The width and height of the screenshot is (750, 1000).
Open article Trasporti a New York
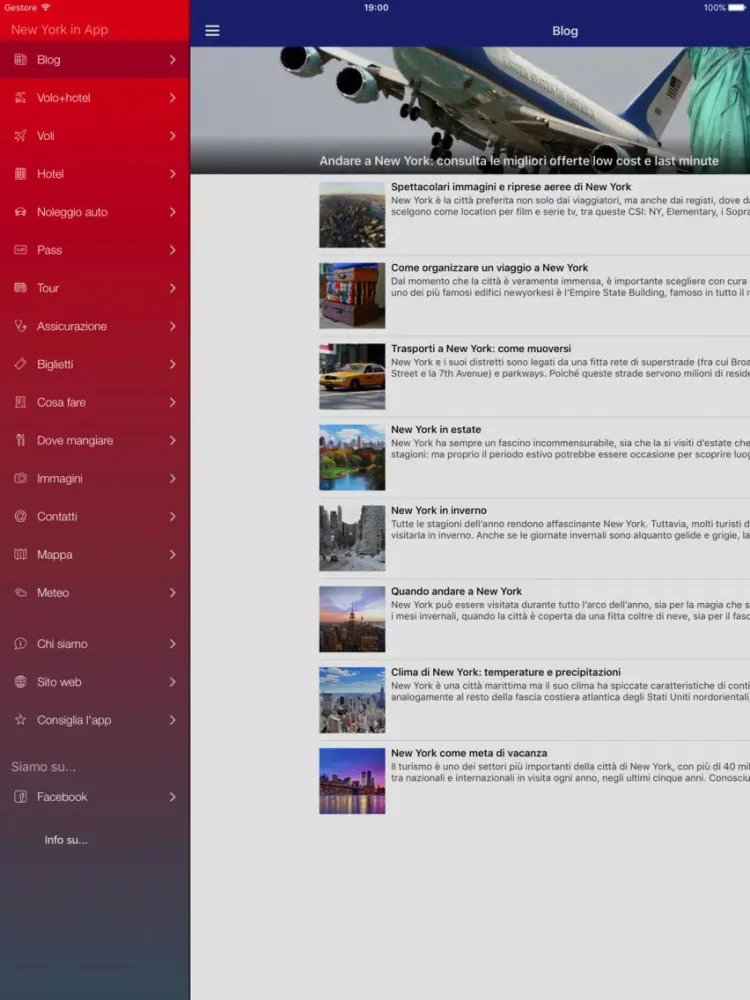pyautogui.click(x=534, y=377)
